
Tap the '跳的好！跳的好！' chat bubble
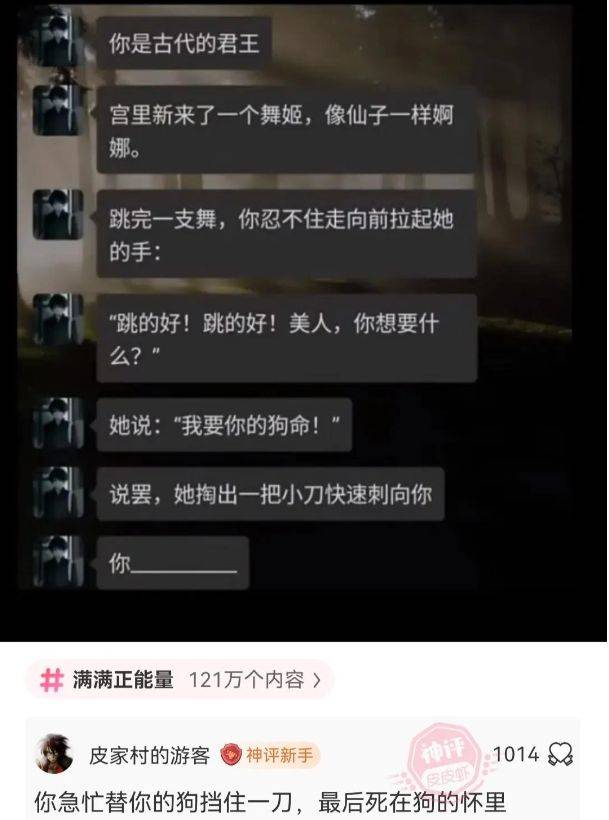[x=286, y=338]
